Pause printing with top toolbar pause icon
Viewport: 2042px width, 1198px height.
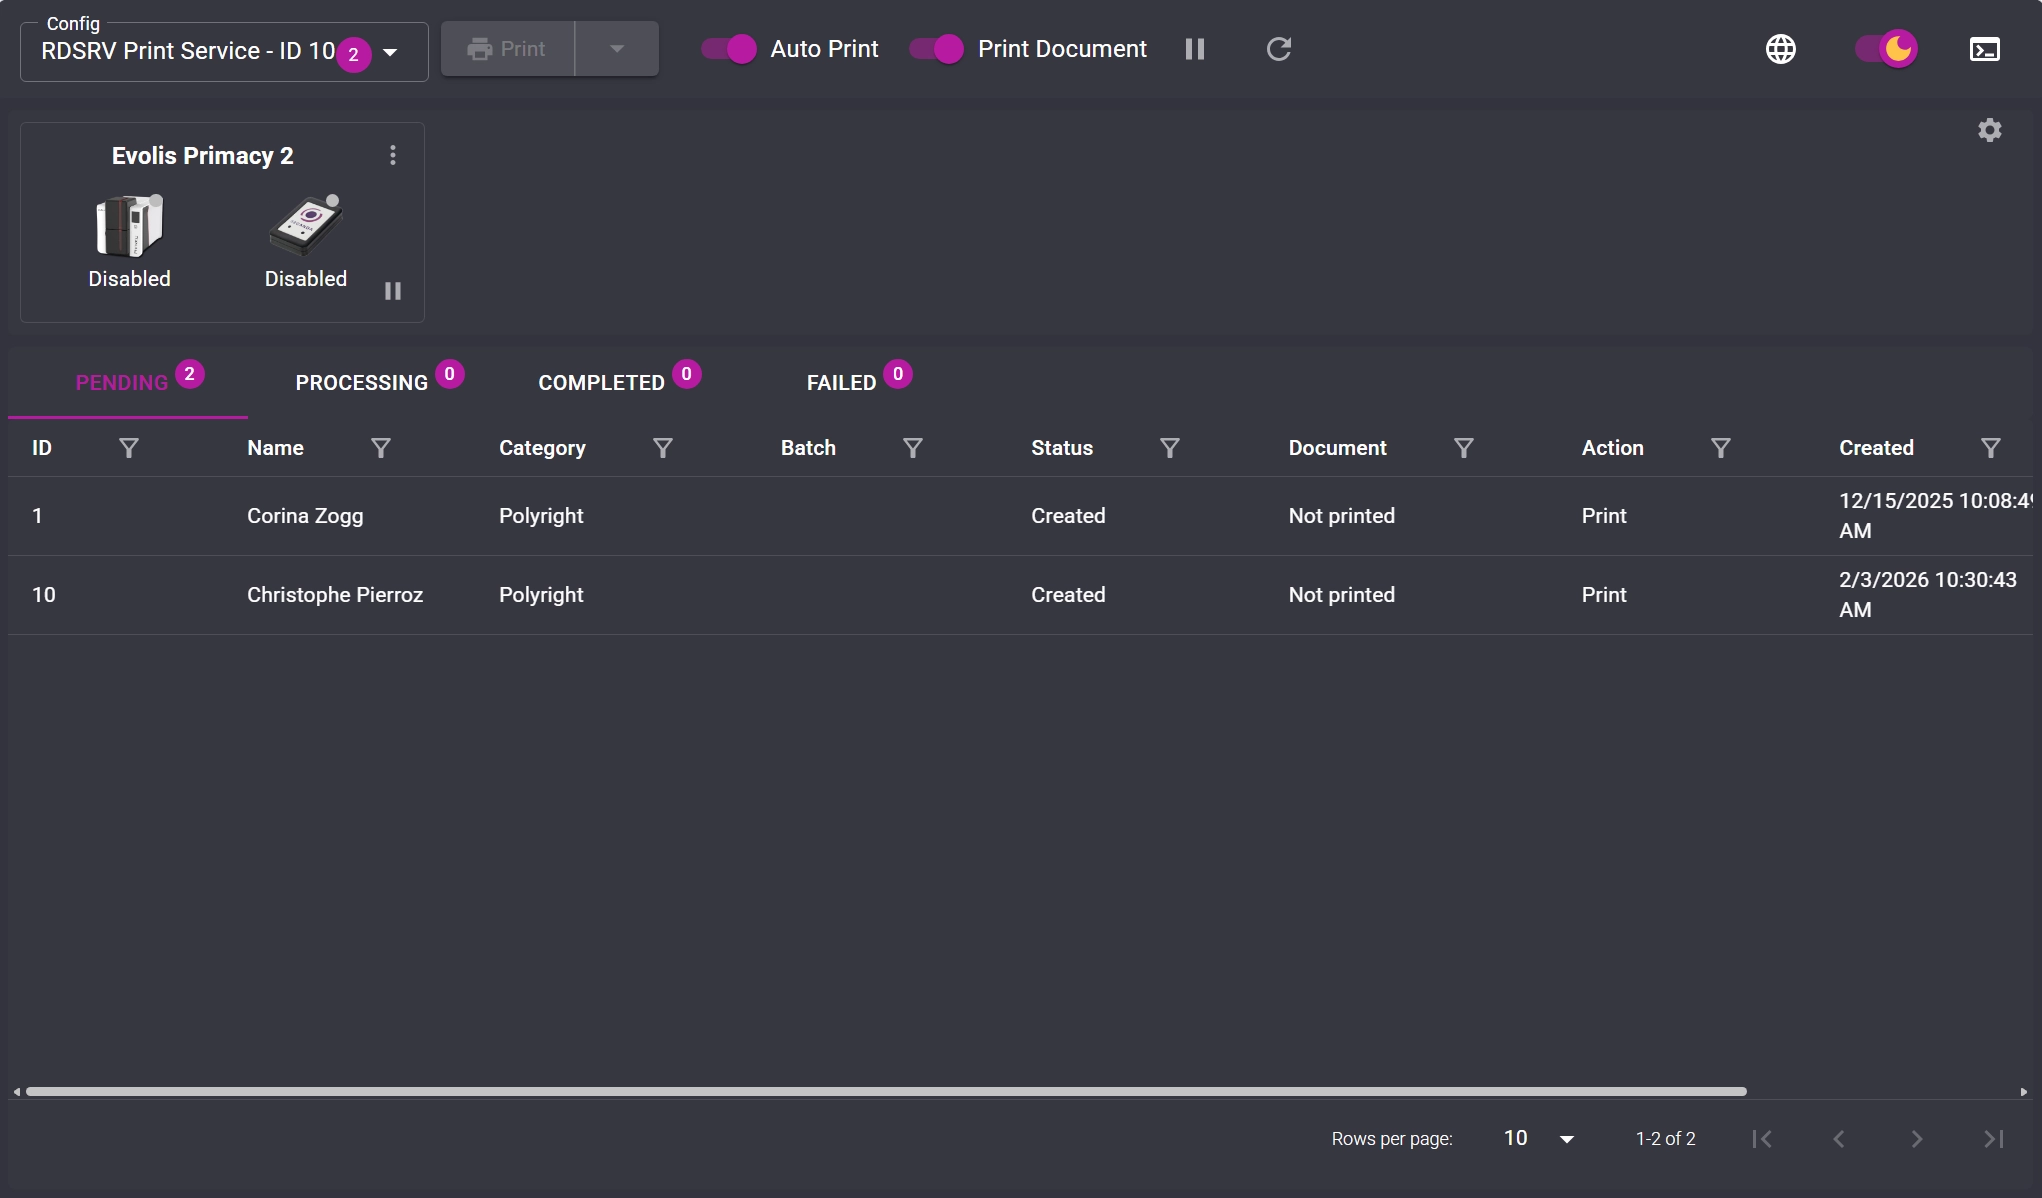tap(1195, 49)
